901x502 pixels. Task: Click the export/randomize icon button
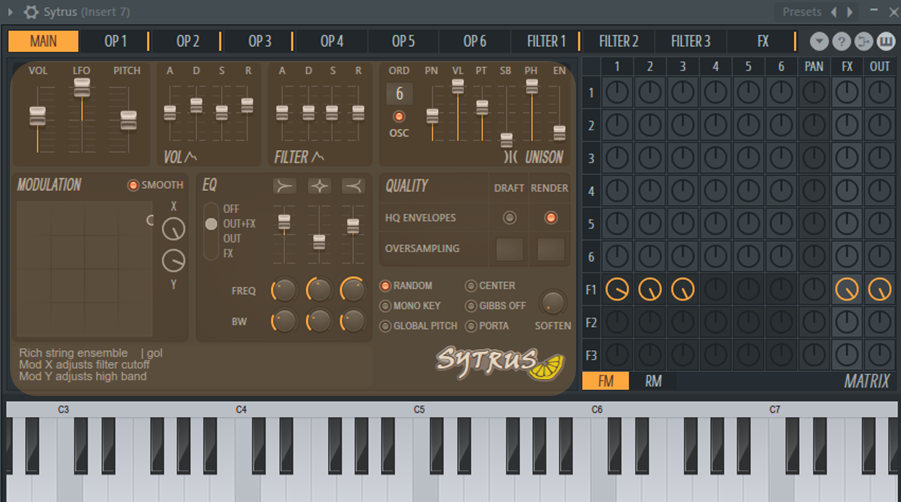(863, 41)
